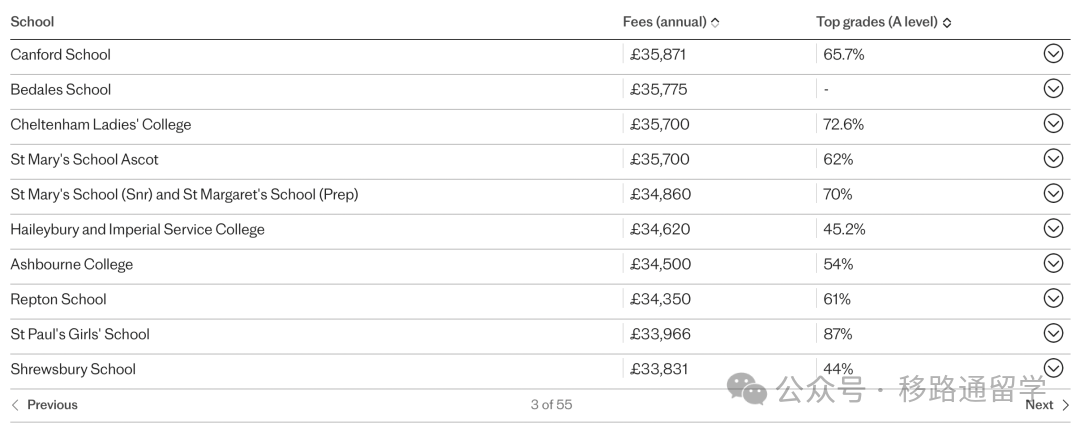
Task: Expand St Paul's Girls' School row
Action: (1053, 333)
